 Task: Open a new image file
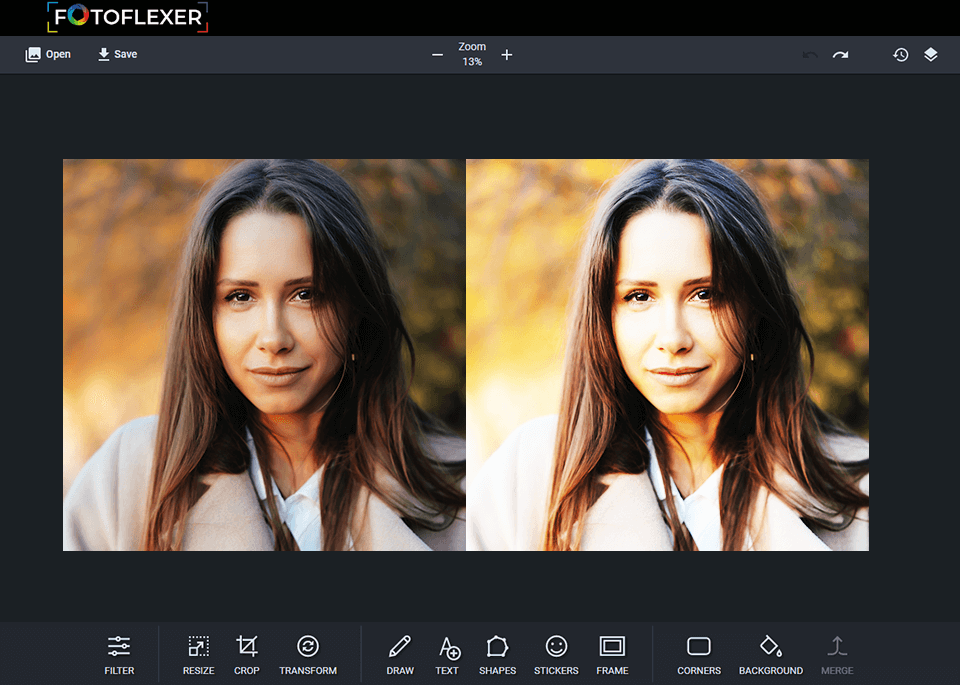click(x=47, y=54)
